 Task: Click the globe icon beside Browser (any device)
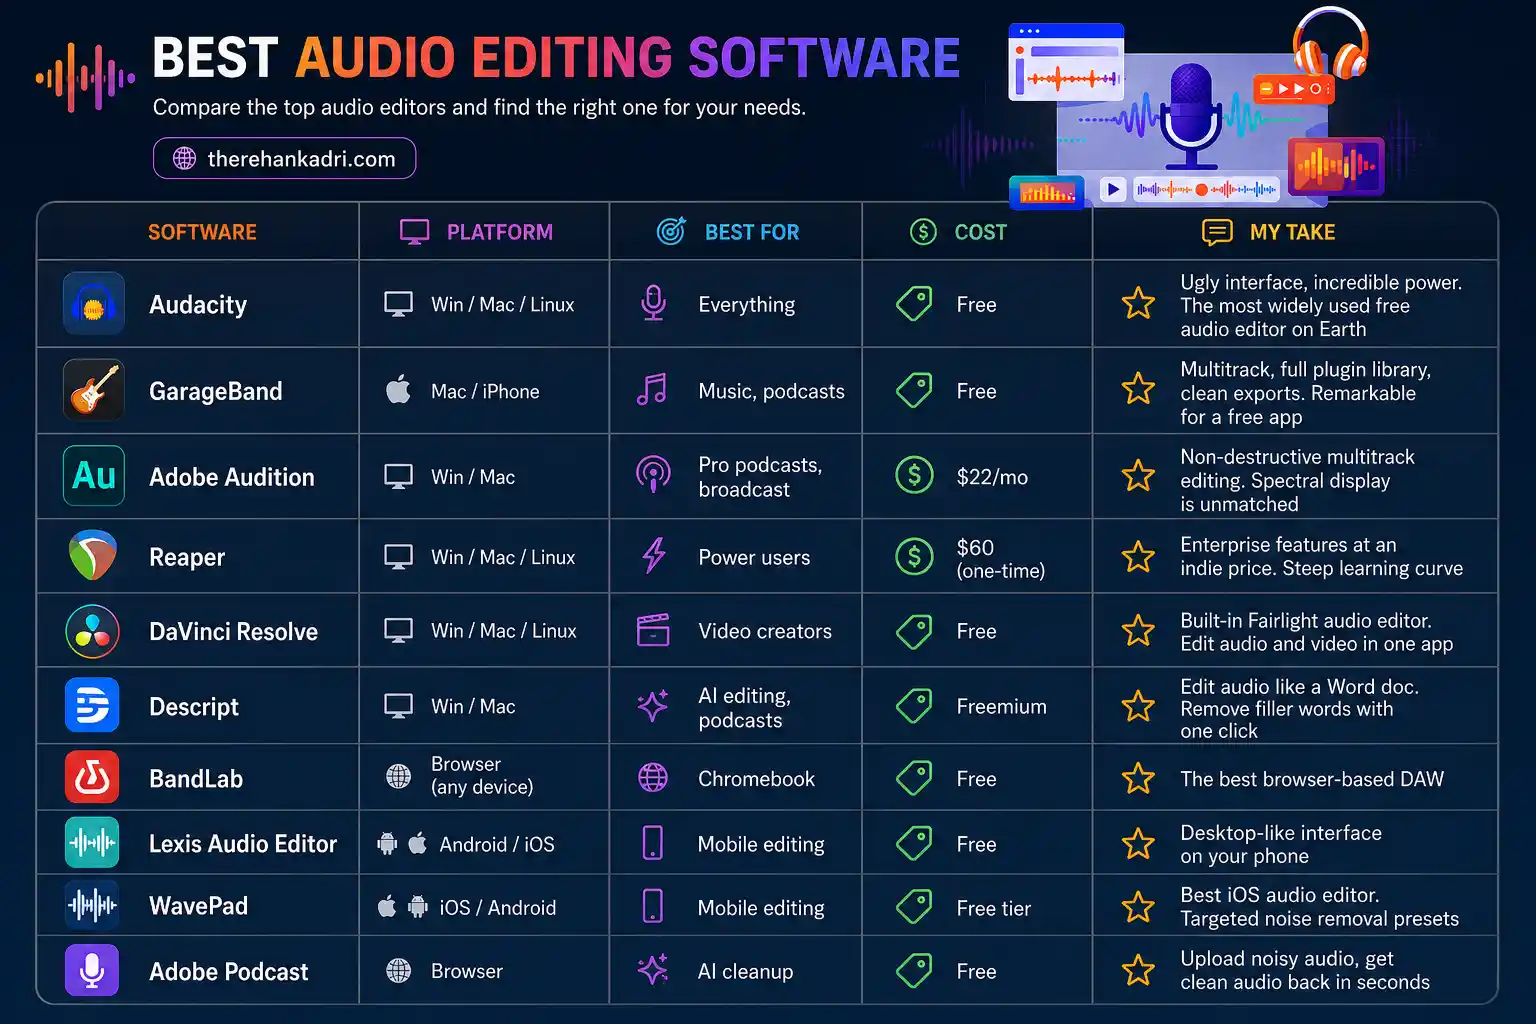[398, 776]
